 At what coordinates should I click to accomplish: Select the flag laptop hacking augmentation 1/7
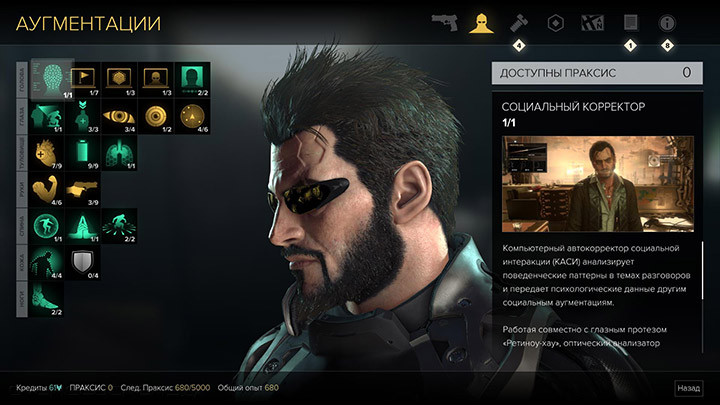click(x=83, y=79)
